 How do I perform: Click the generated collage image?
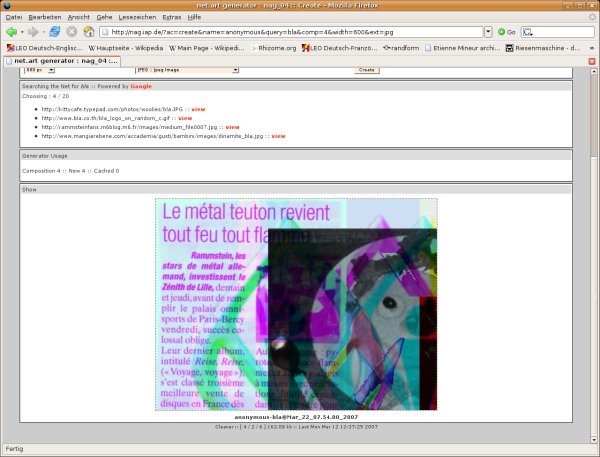(296, 304)
